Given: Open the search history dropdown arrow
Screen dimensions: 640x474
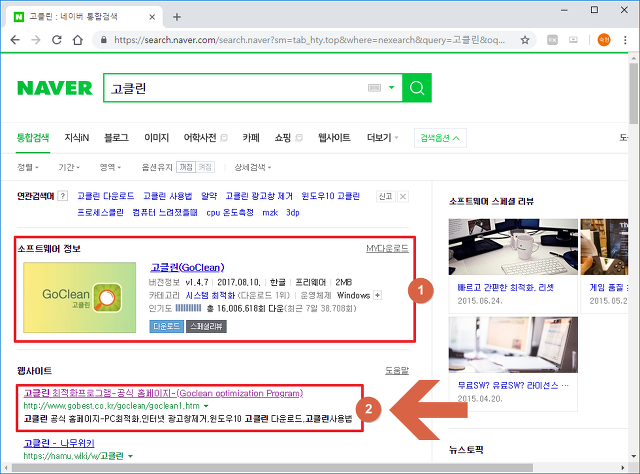Looking at the screenshot, I should pos(391,87).
